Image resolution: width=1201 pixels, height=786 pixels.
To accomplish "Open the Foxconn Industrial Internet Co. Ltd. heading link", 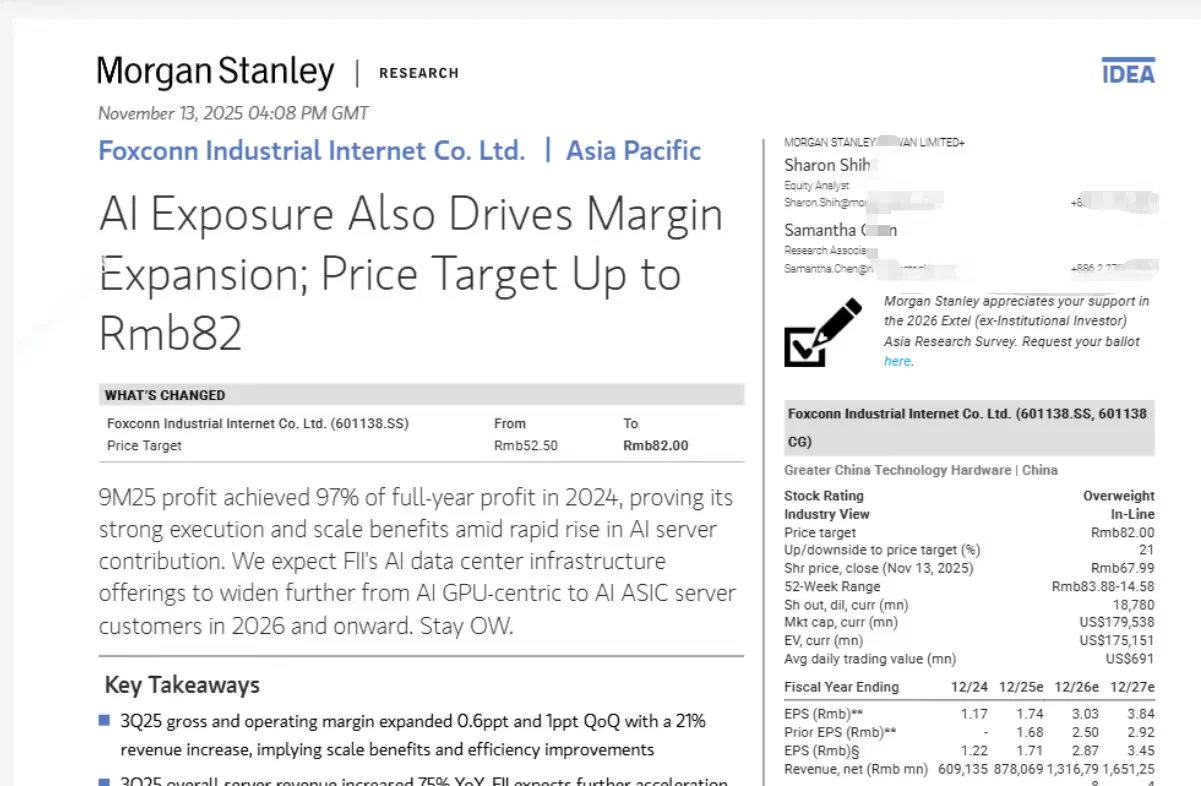I will 311,151.
